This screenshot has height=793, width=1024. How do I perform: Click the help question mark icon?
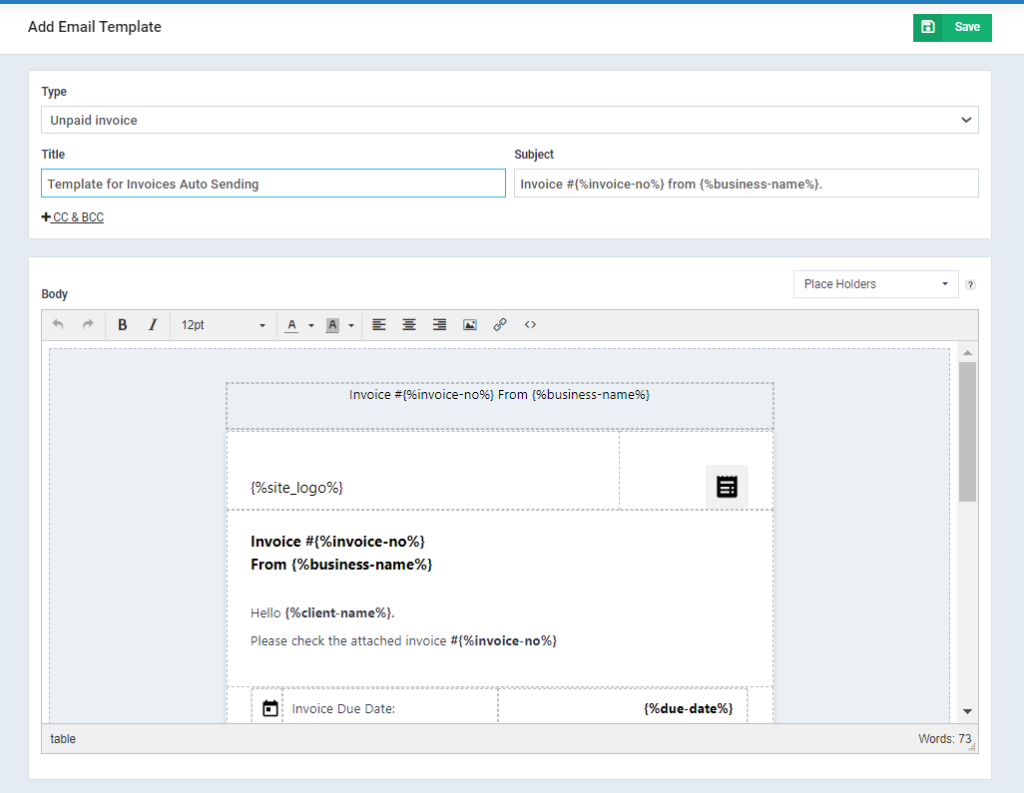(x=970, y=285)
